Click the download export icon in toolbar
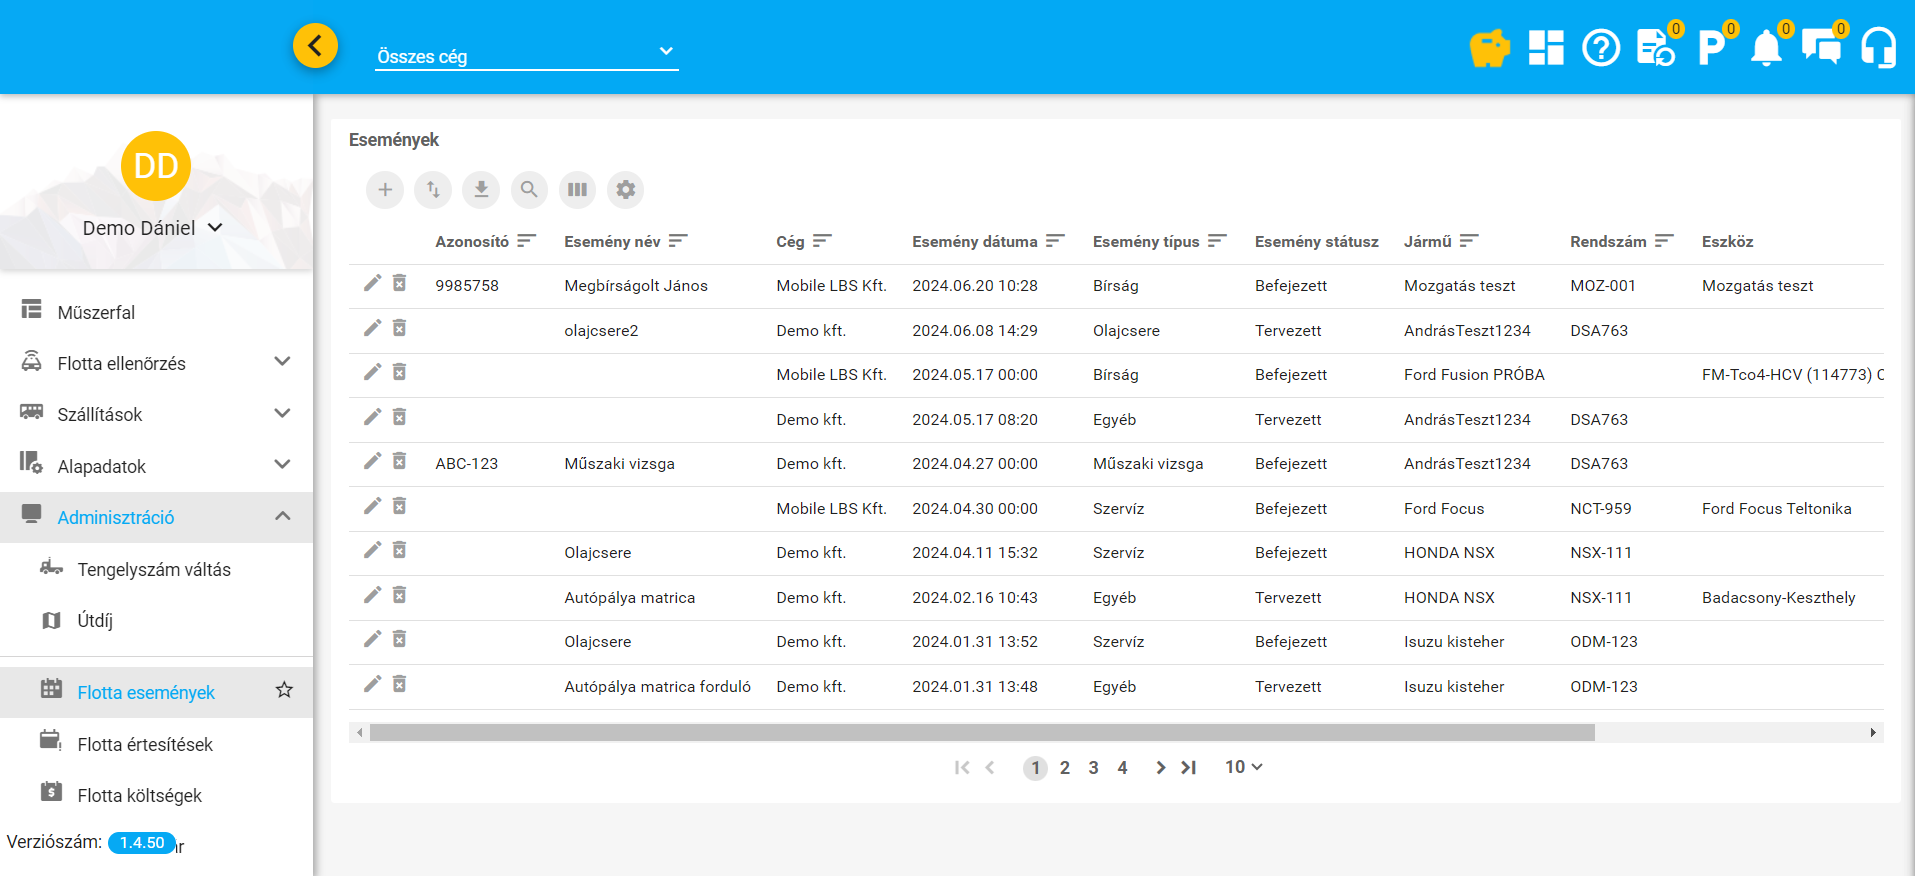This screenshot has width=1915, height=876. [x=481, y=189]
